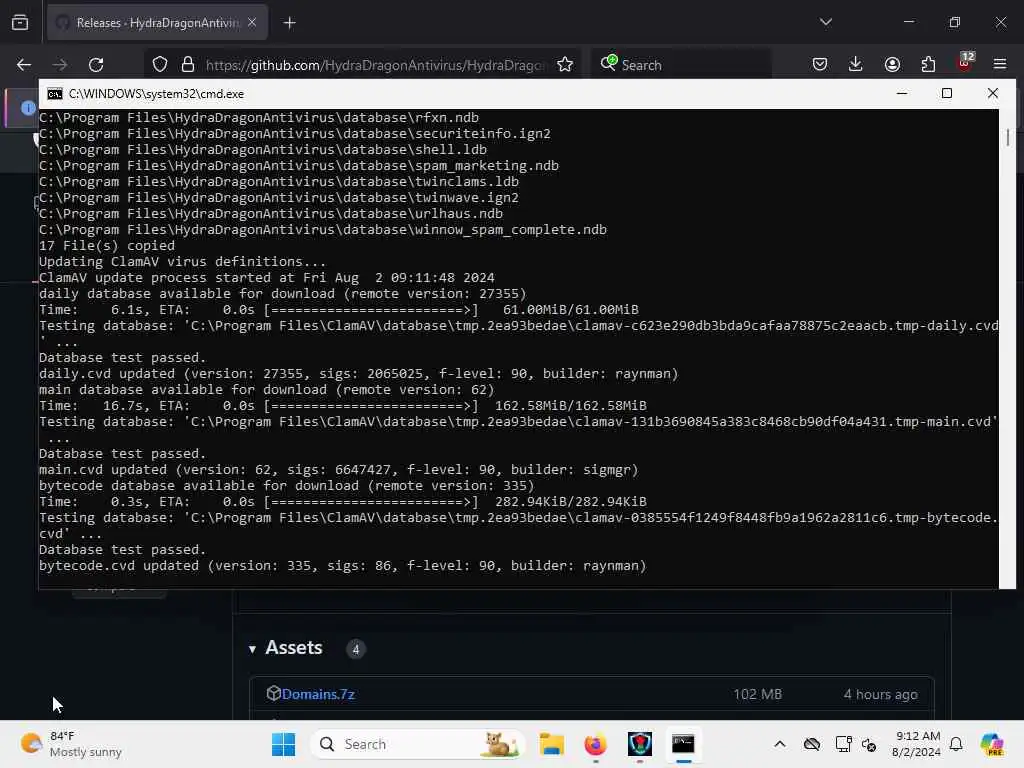The image size is (1024, 768).
Task: Open the OneDrive cloud tray icon
Action: (812, 744)
